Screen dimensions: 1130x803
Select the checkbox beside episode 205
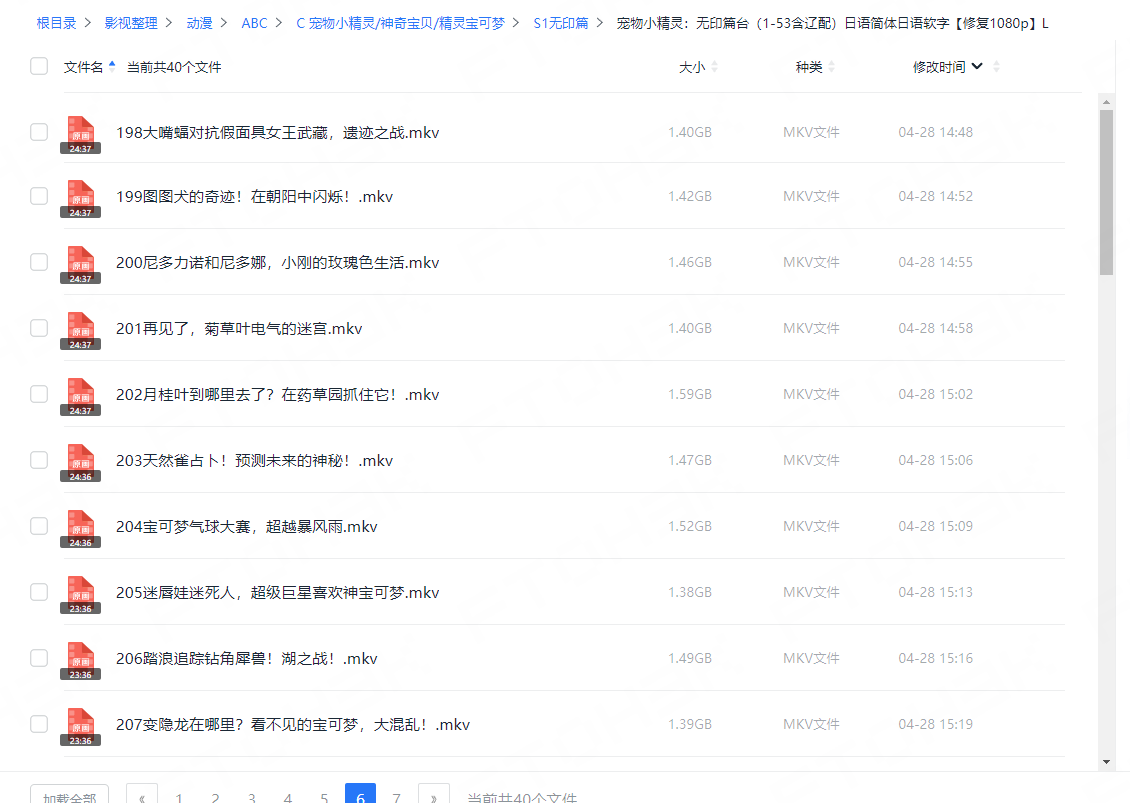click(x=38, y=592)
